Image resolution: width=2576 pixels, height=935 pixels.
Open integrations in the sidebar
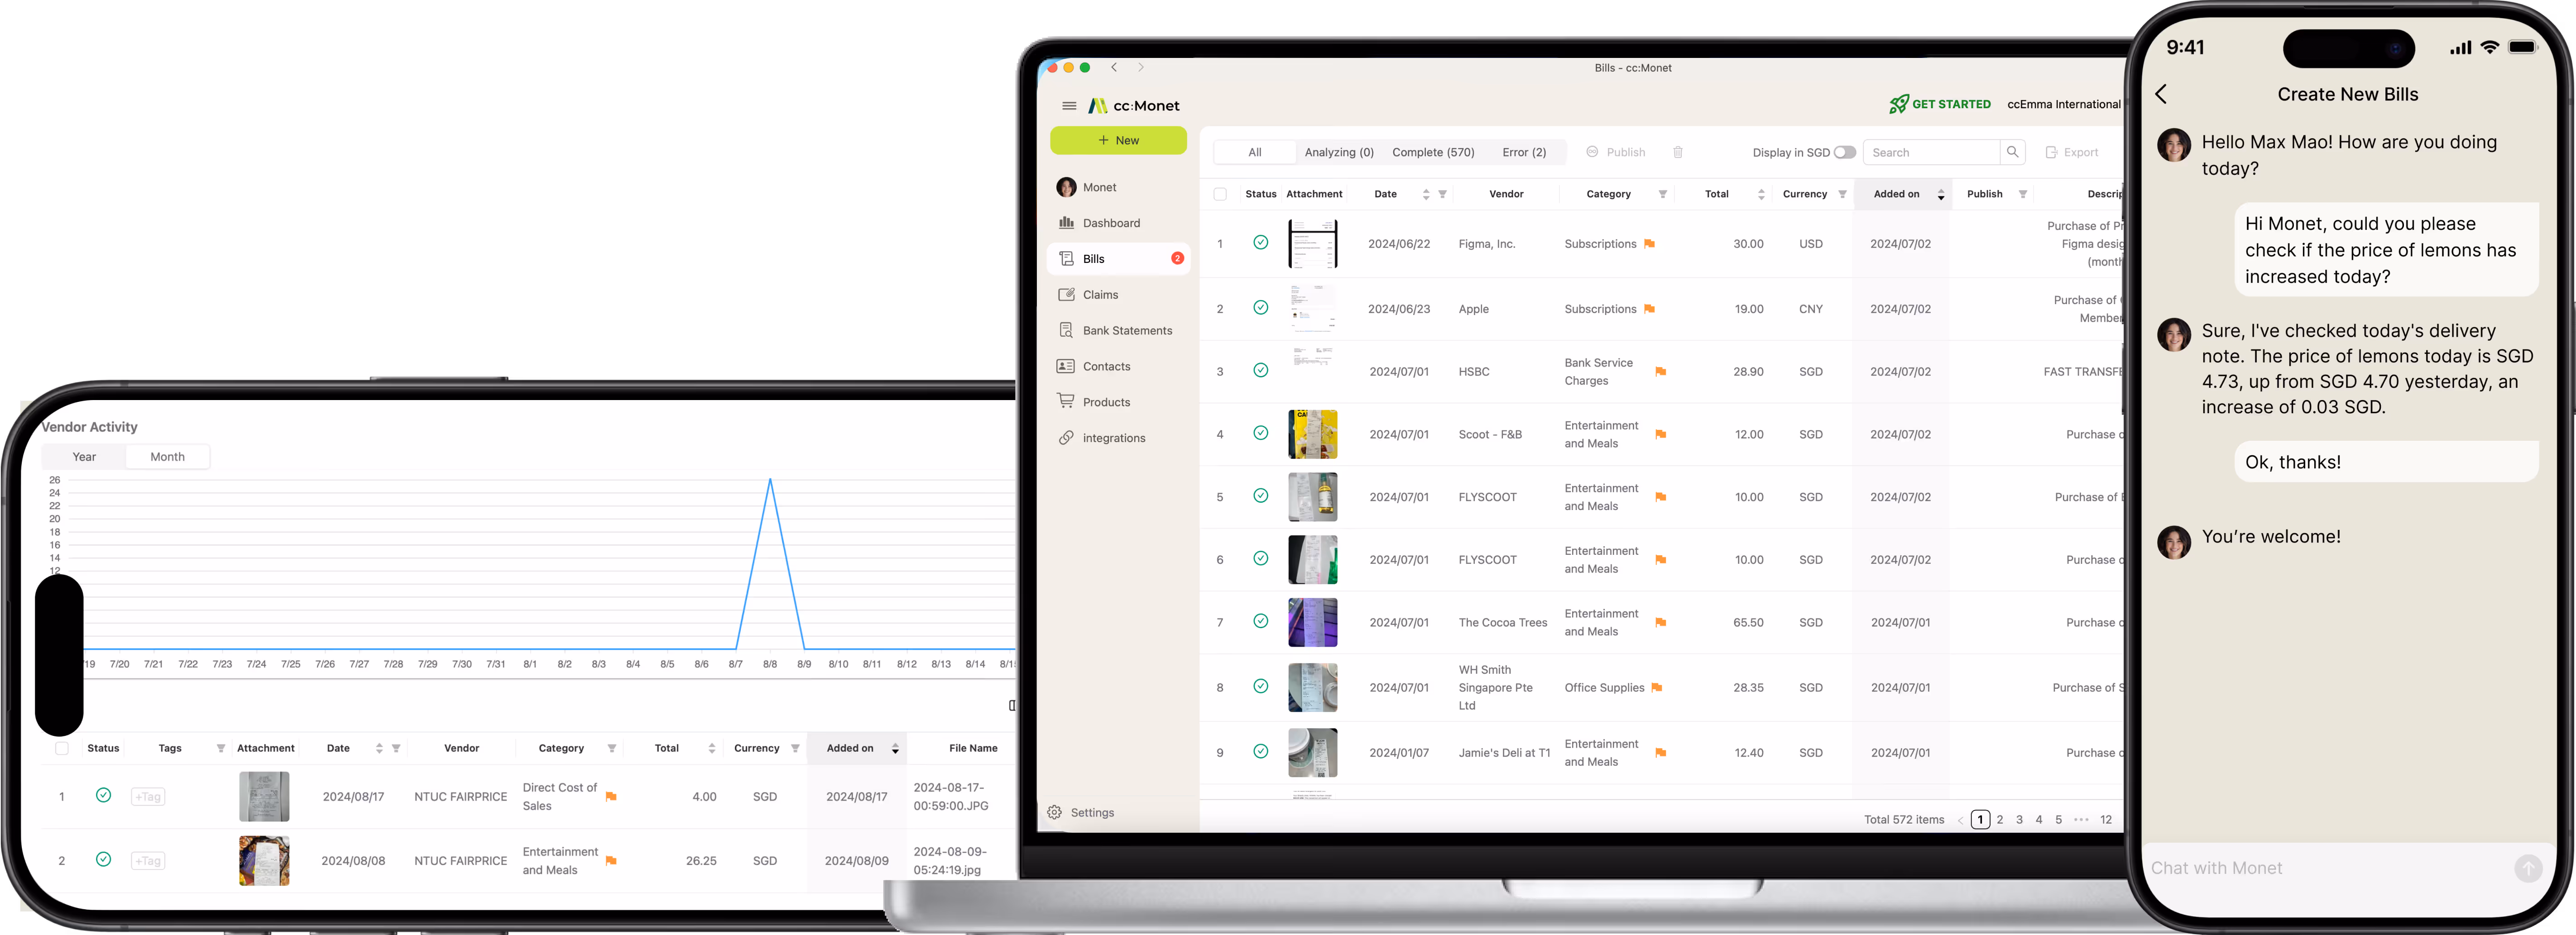(x=1118, y=438)
